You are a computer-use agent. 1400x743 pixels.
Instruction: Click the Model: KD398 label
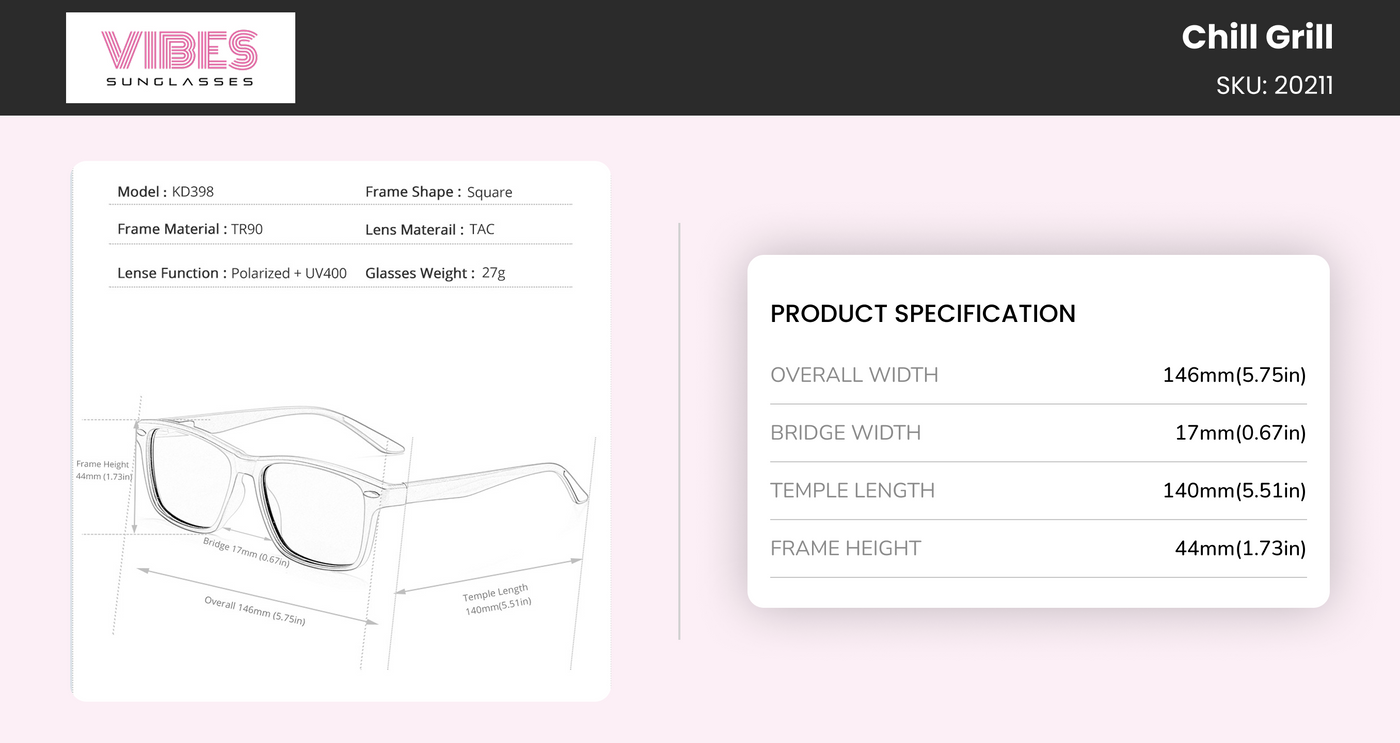(166, 192)
